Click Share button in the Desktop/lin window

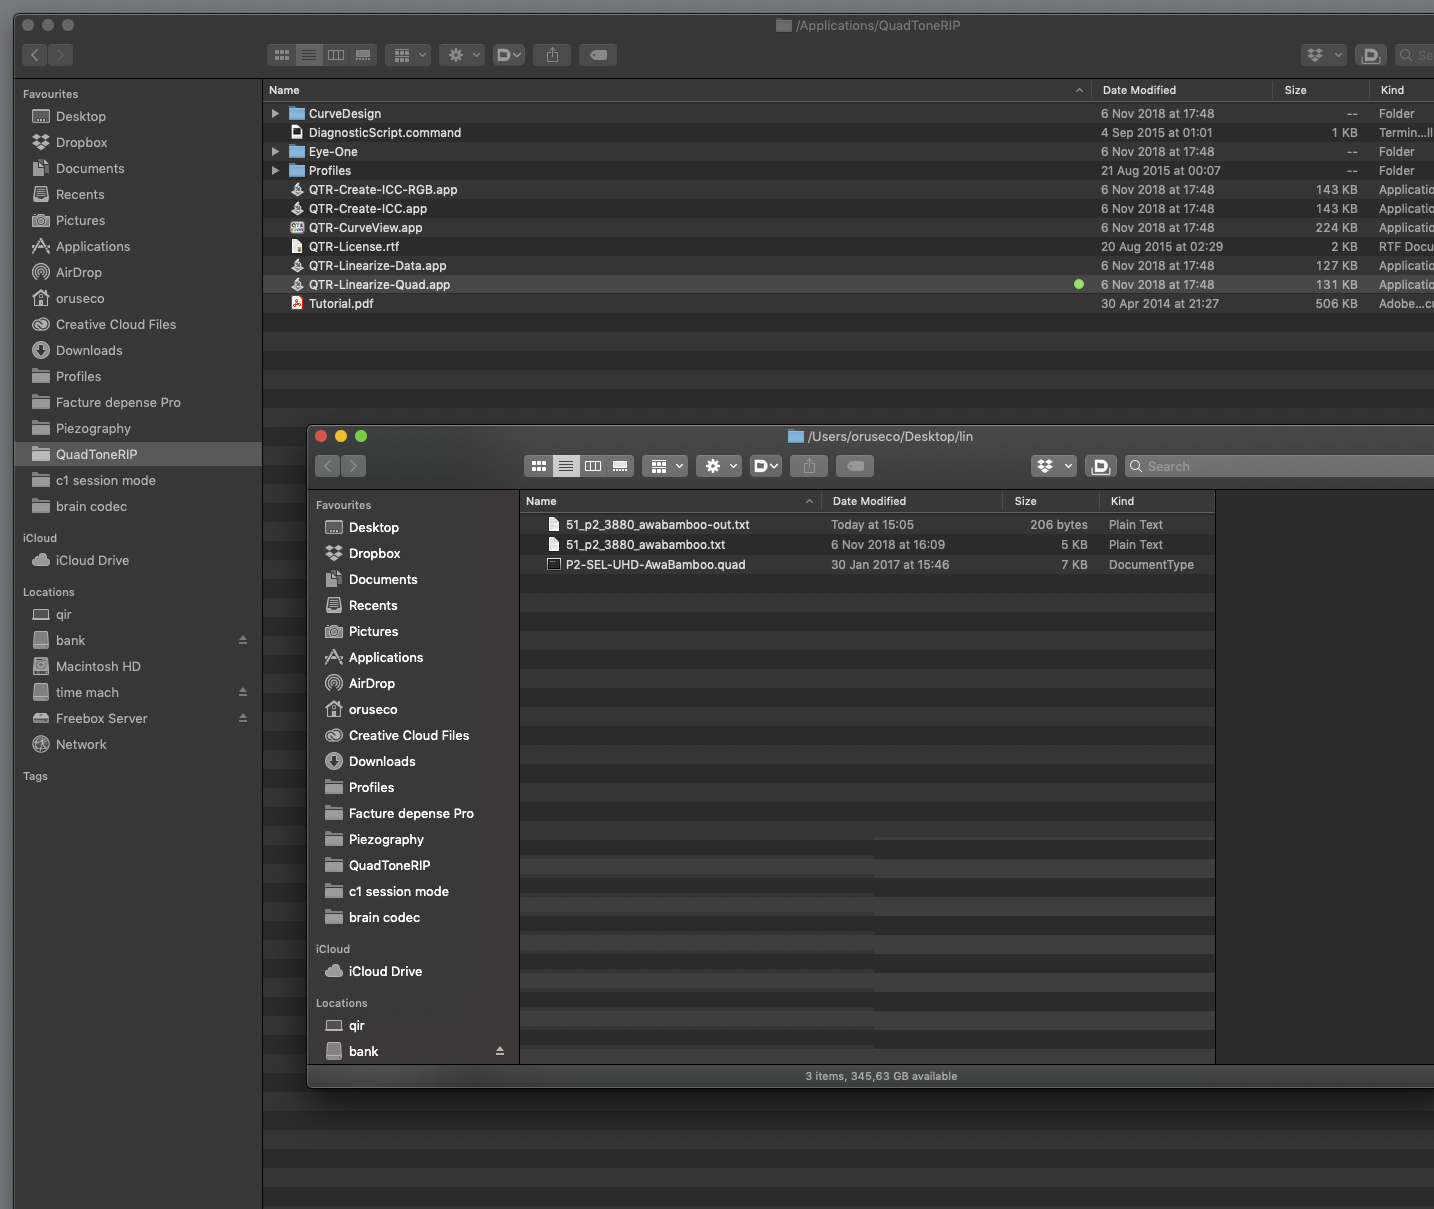pyautogui.click(x=809, y=466)
